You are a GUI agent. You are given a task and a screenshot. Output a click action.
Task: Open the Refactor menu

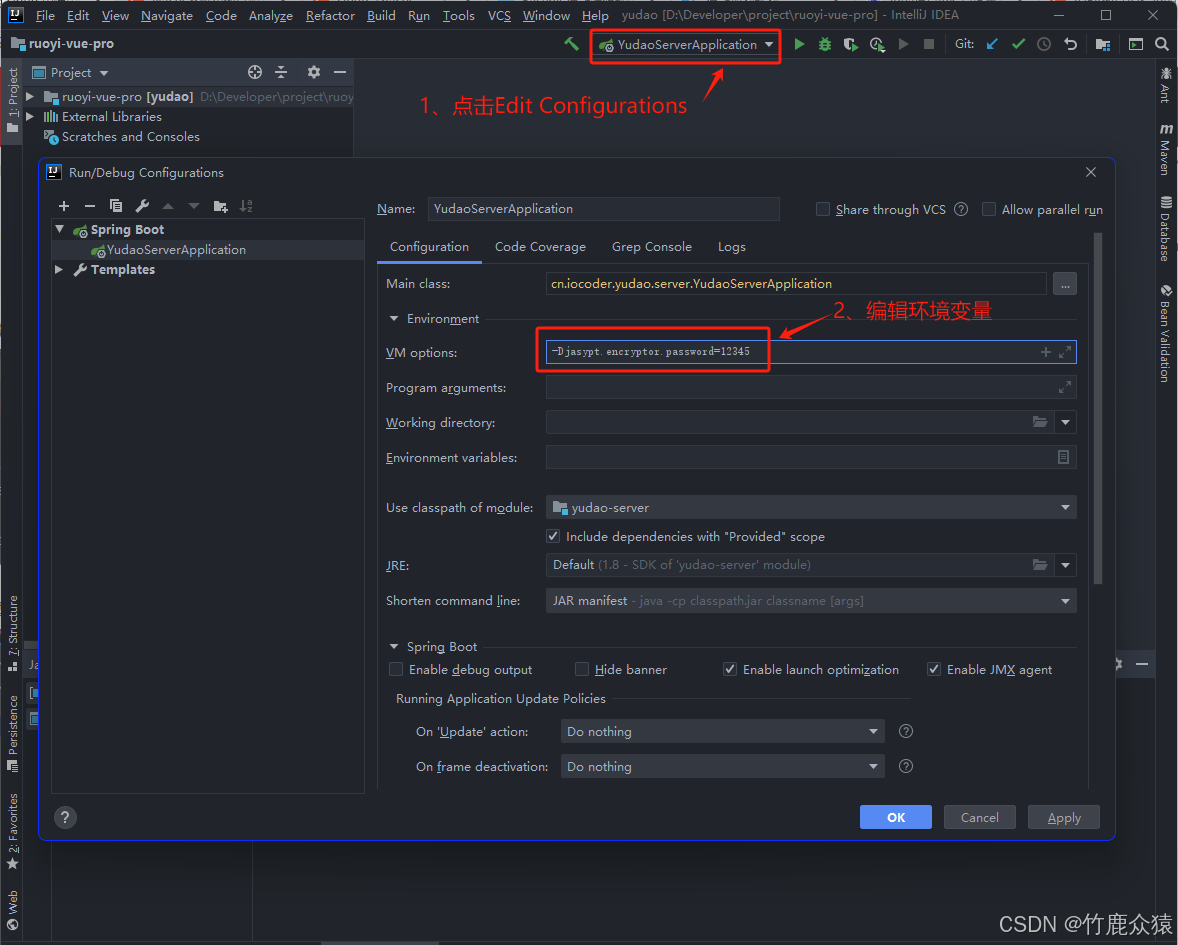coord(330,15)
